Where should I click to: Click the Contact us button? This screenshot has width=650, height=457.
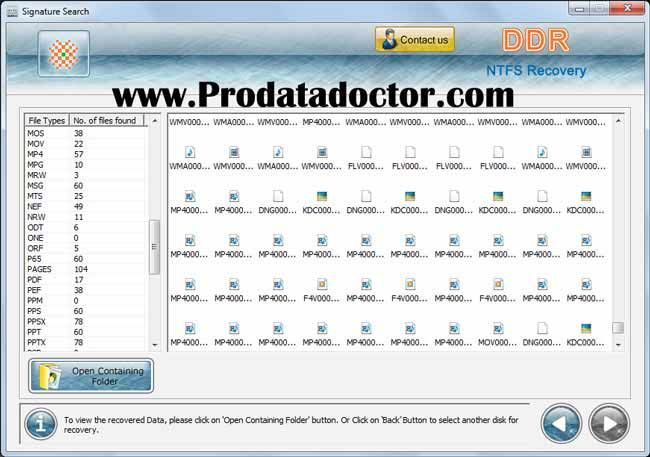[415, 40]
